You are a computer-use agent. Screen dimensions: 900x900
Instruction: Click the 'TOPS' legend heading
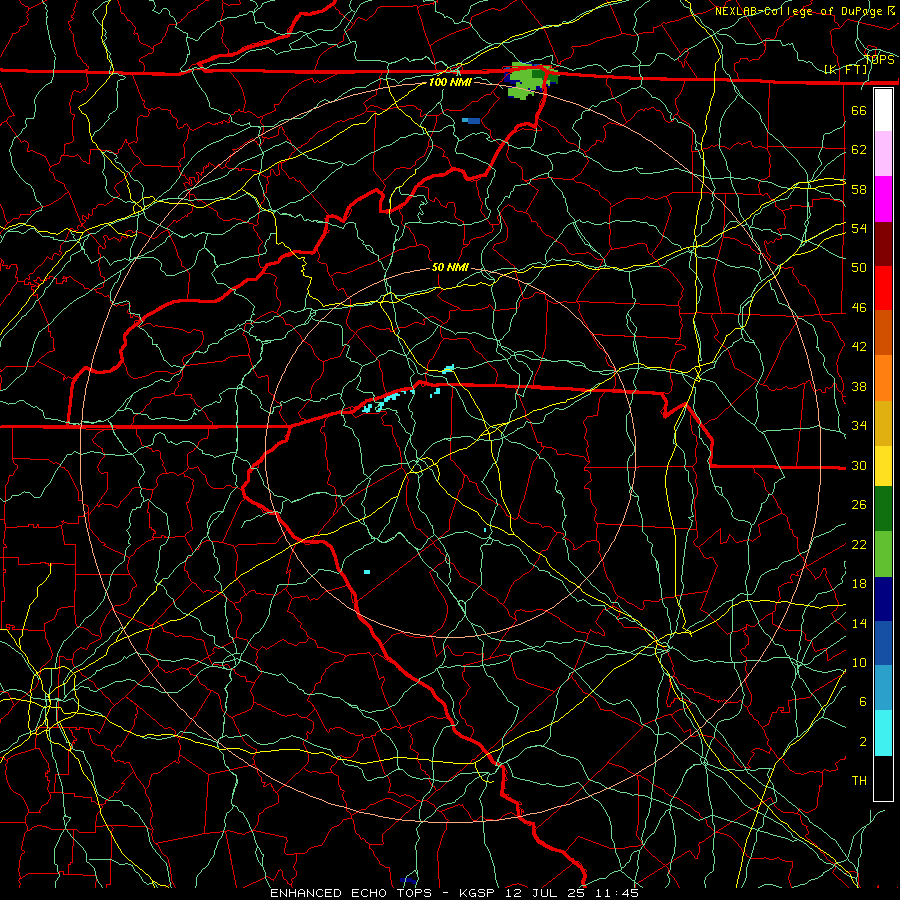click(879, 59)
